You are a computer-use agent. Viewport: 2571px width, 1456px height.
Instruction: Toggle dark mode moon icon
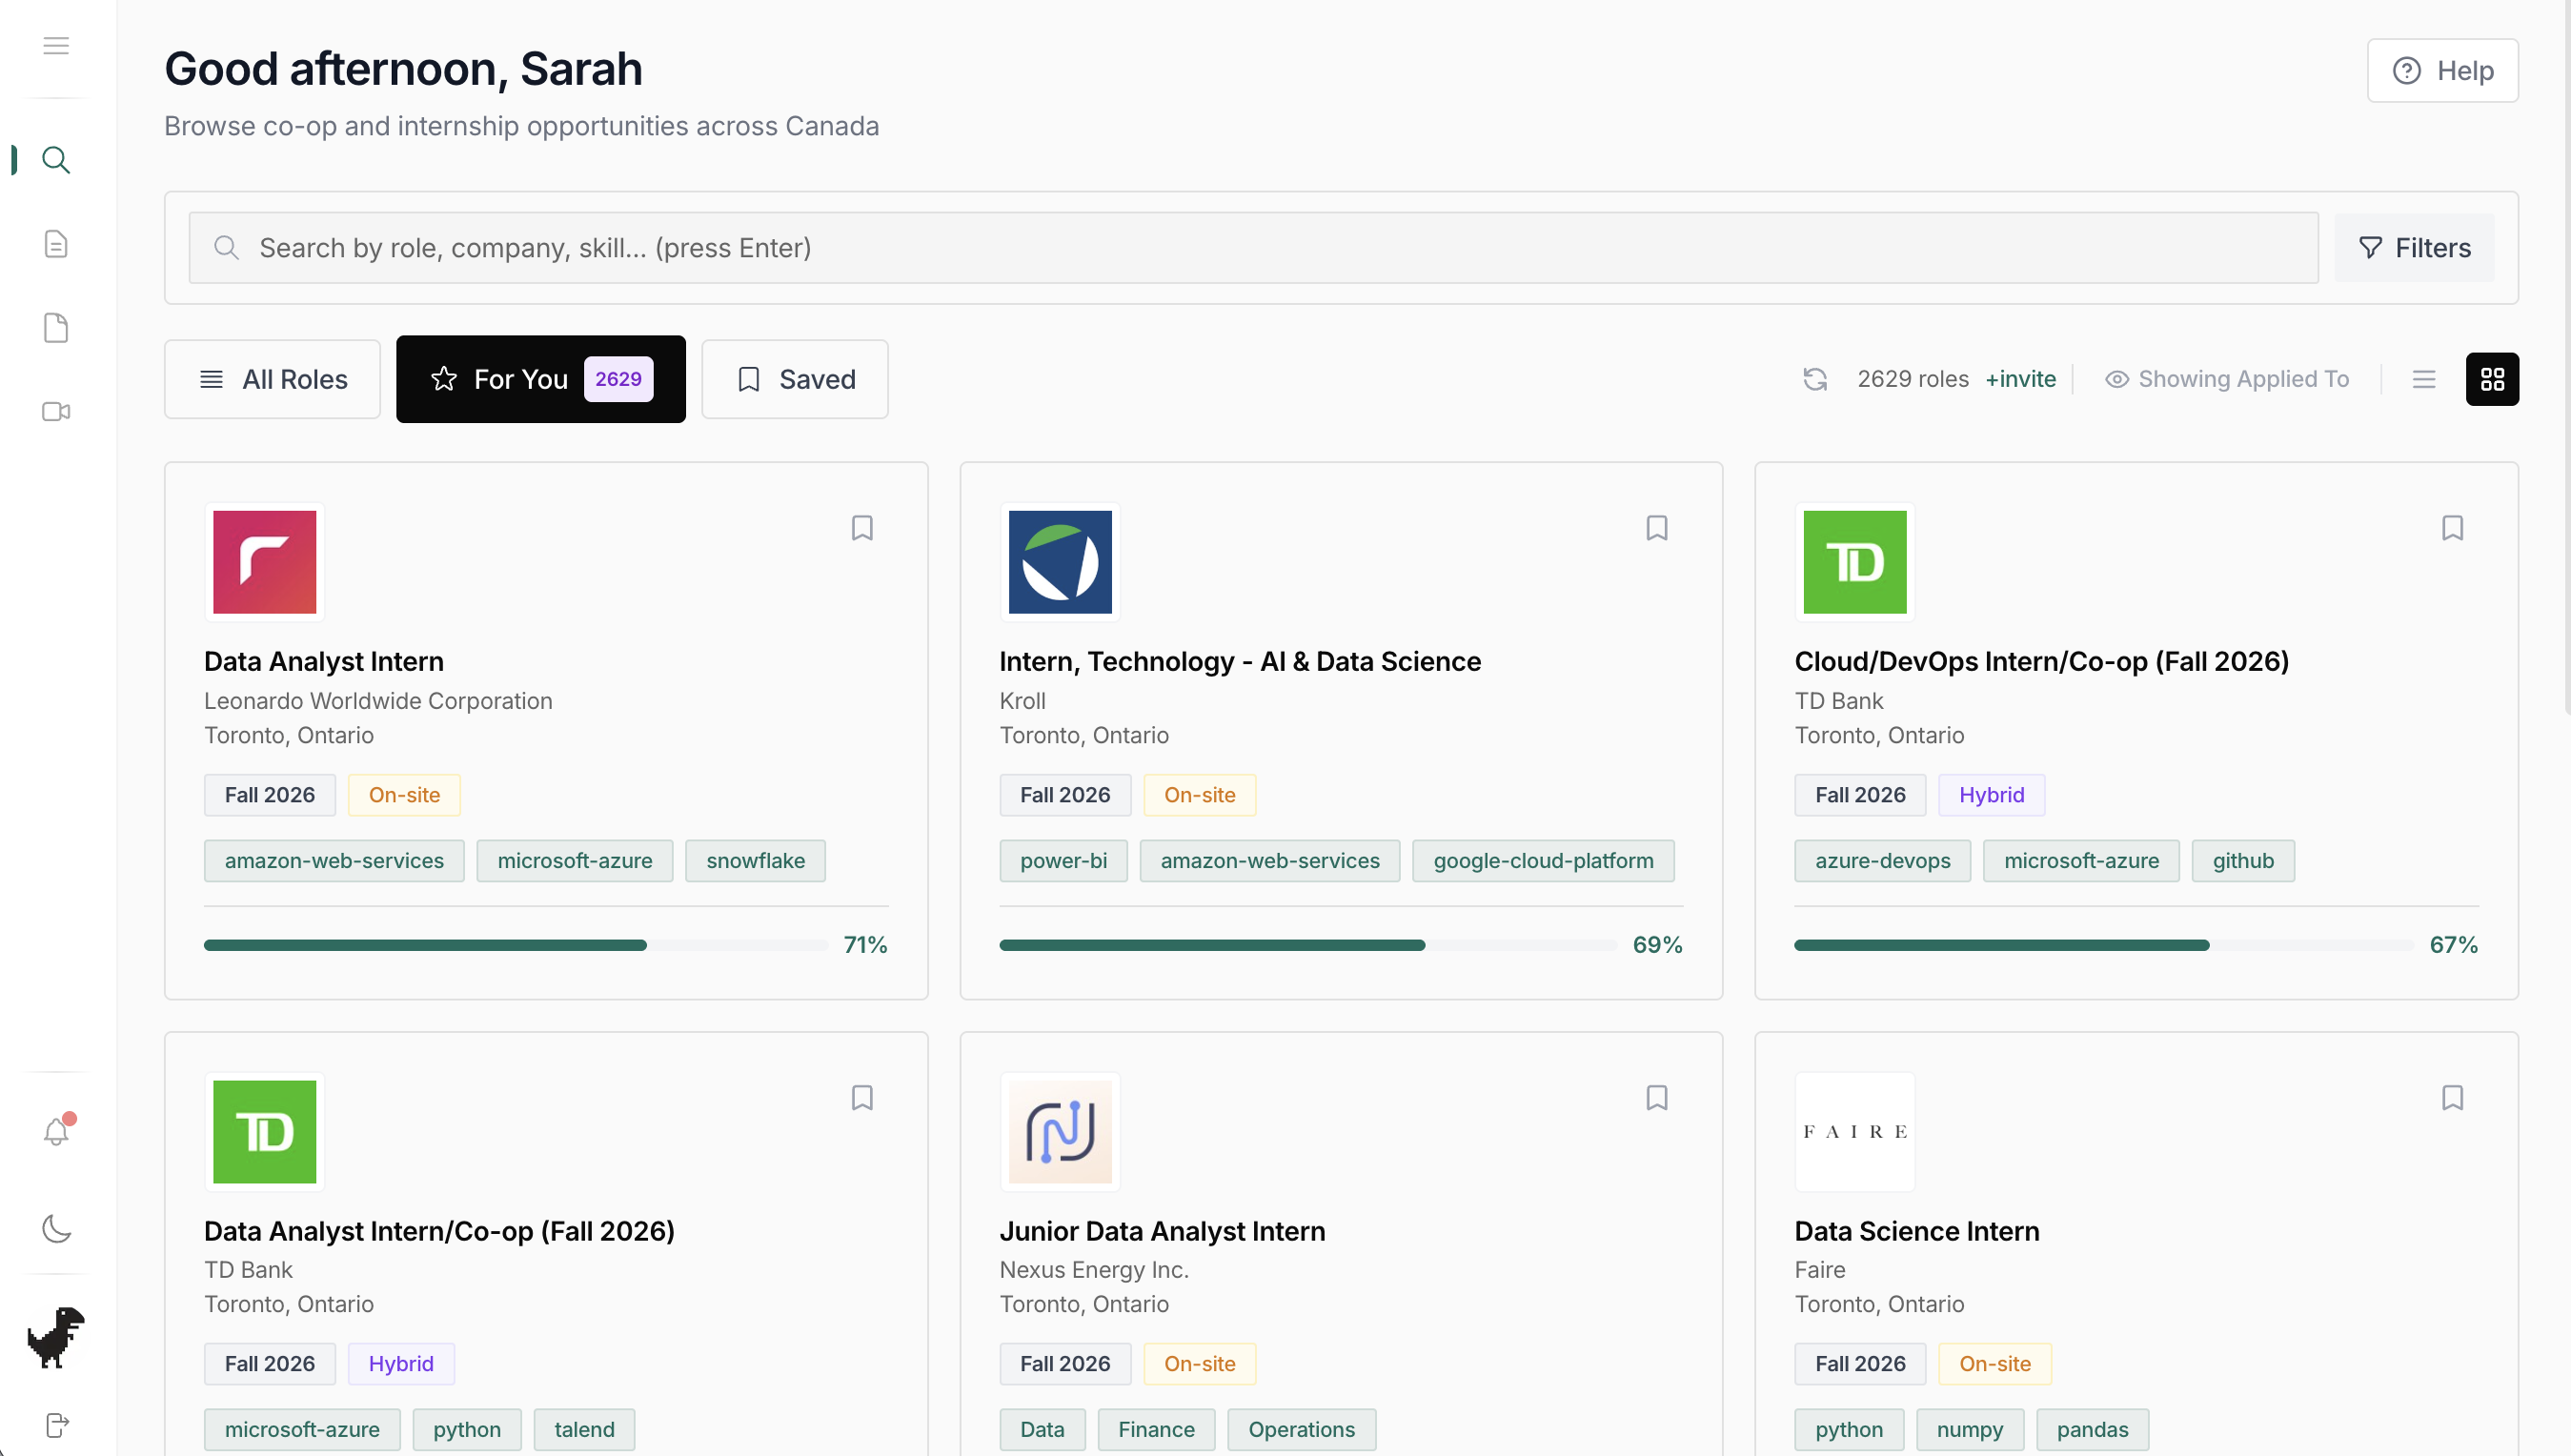56,1228
